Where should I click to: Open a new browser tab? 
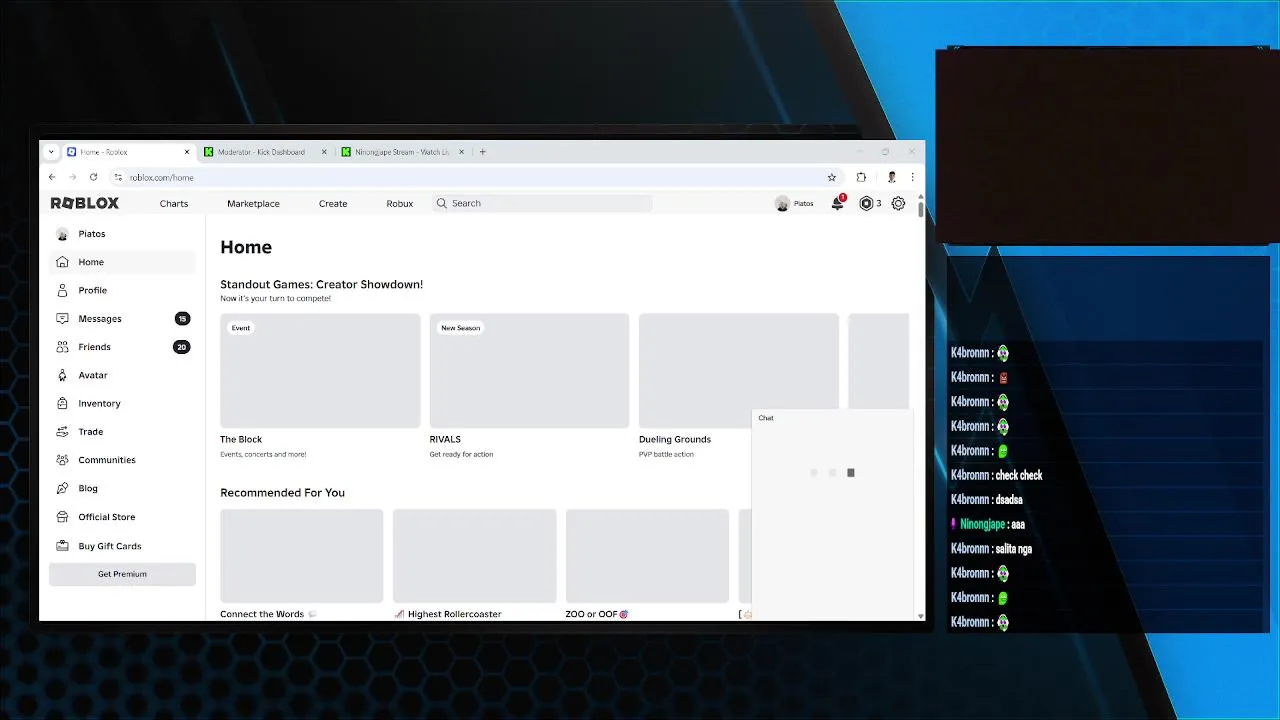pos(482,152)
